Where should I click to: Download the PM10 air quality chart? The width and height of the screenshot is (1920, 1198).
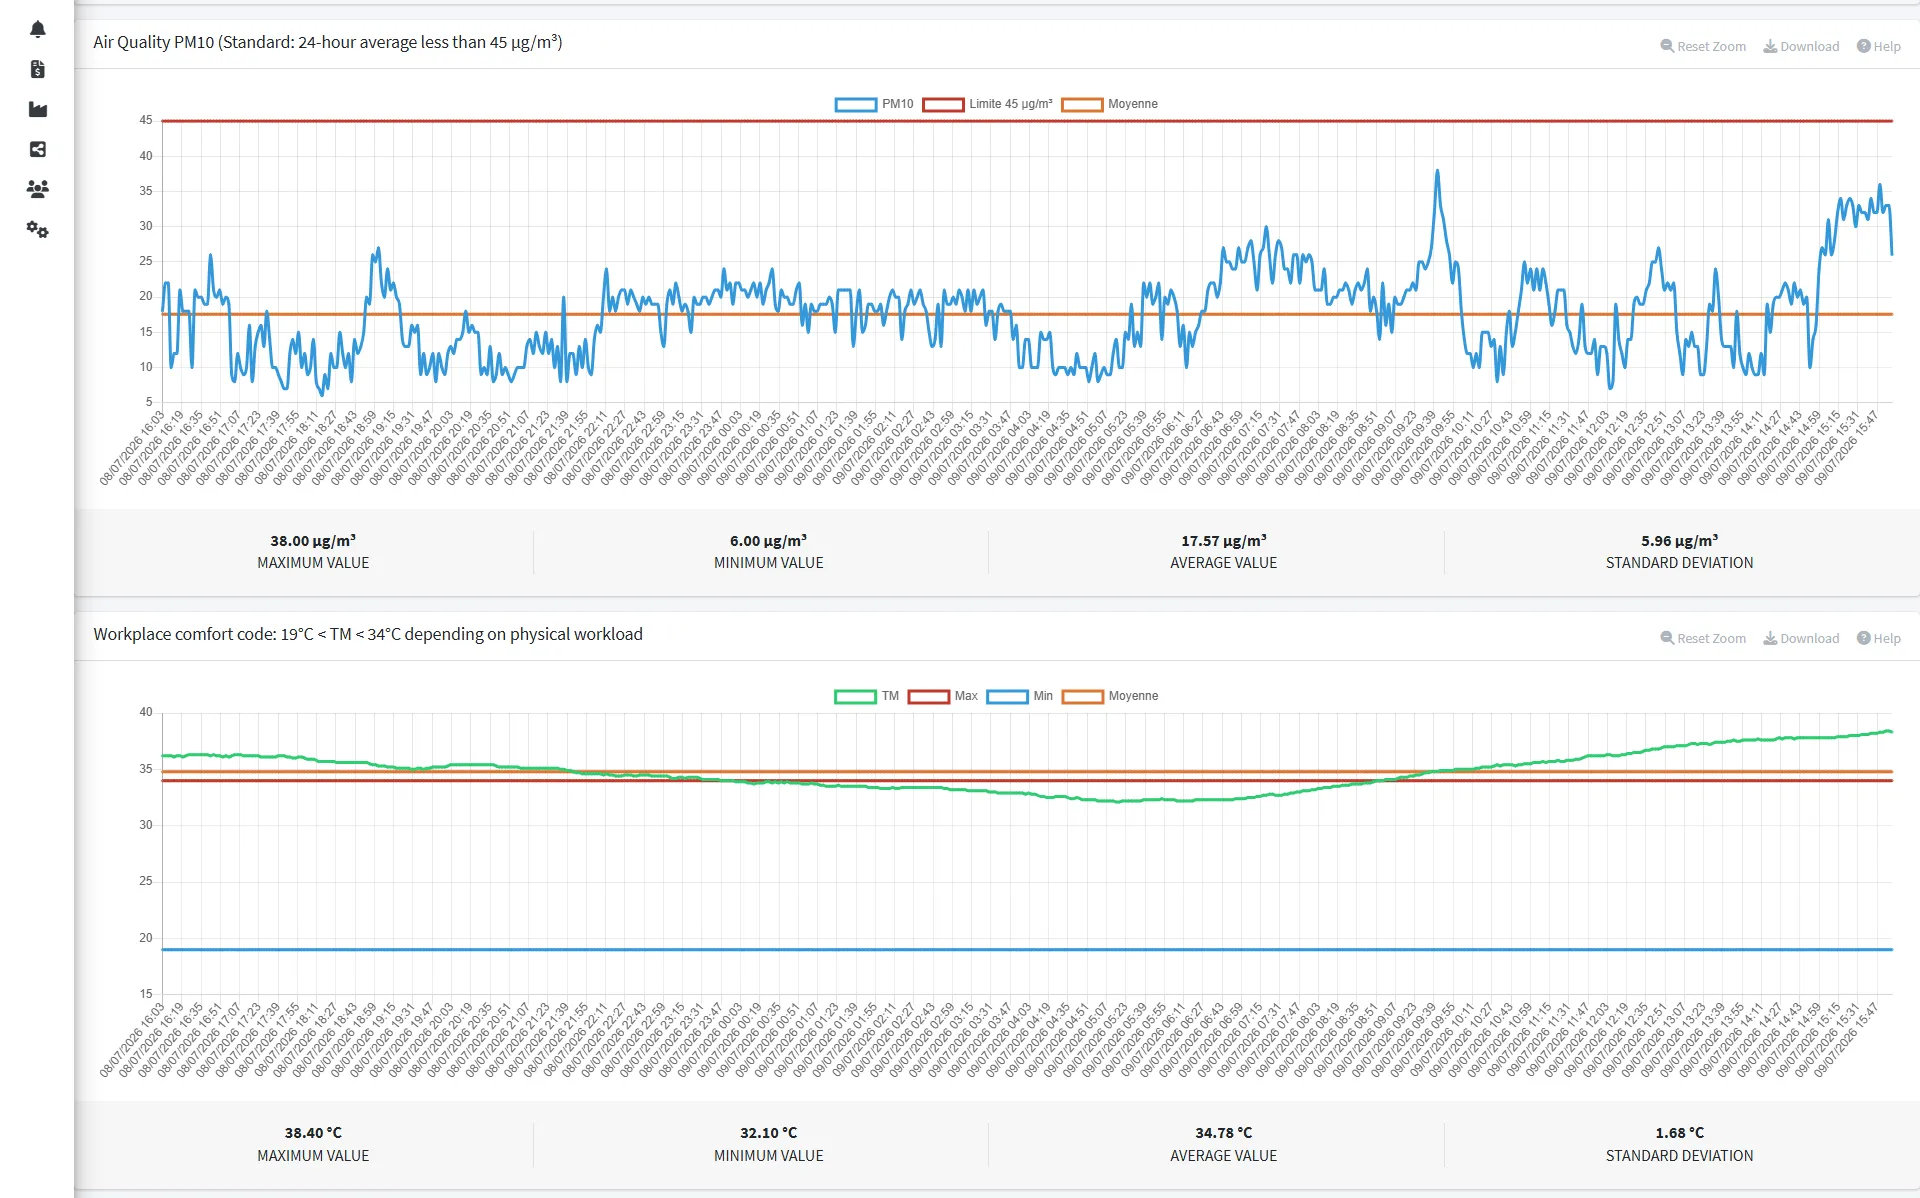click(x=1801, y=46)
